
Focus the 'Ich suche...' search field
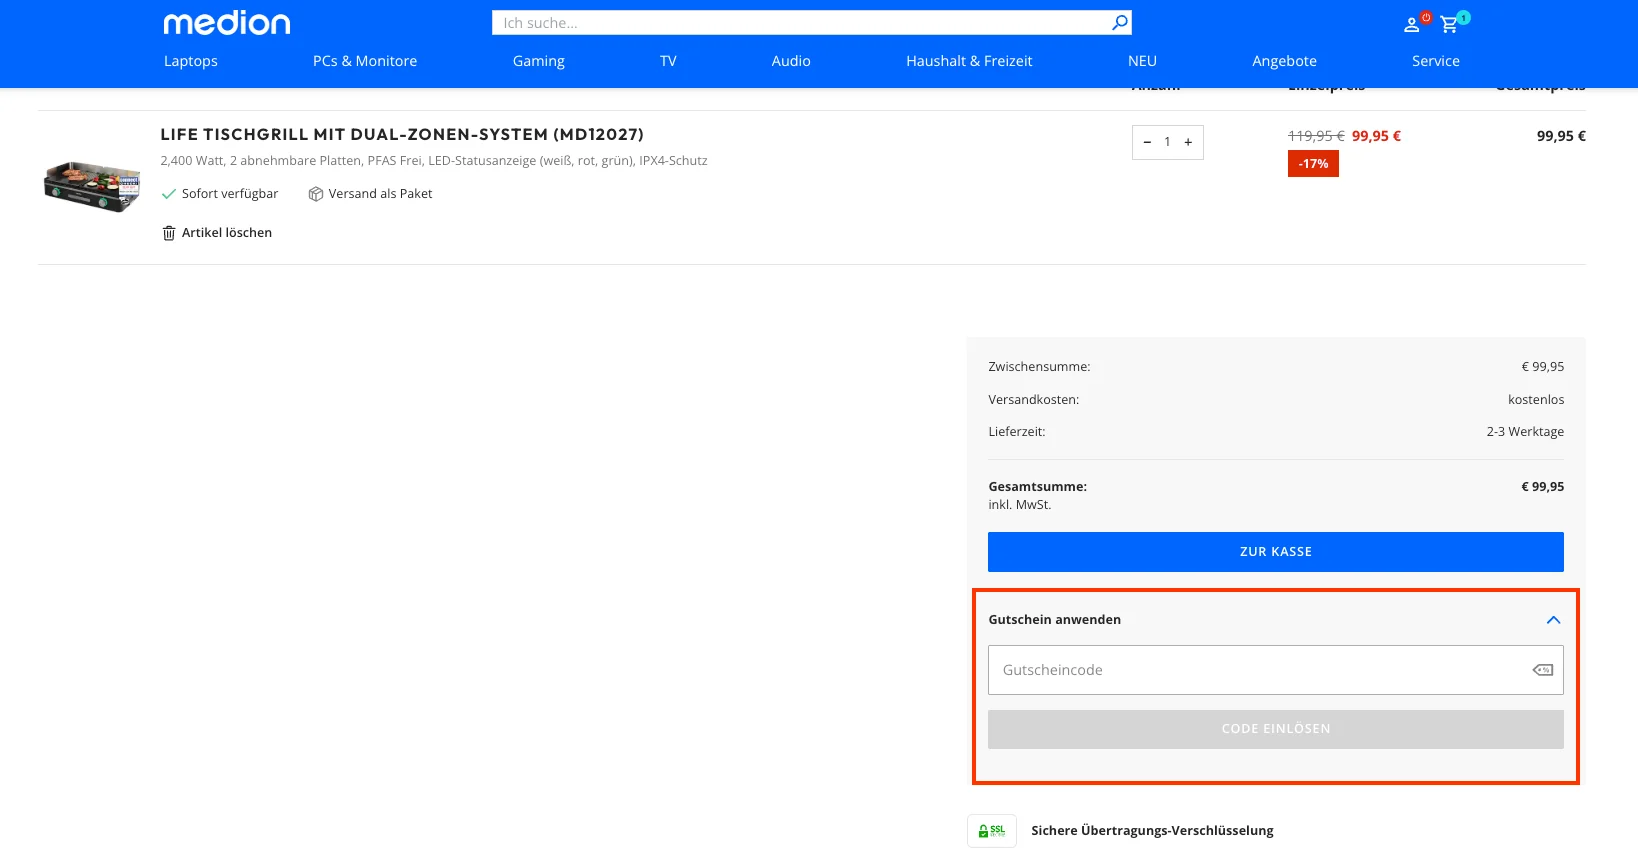800,22
